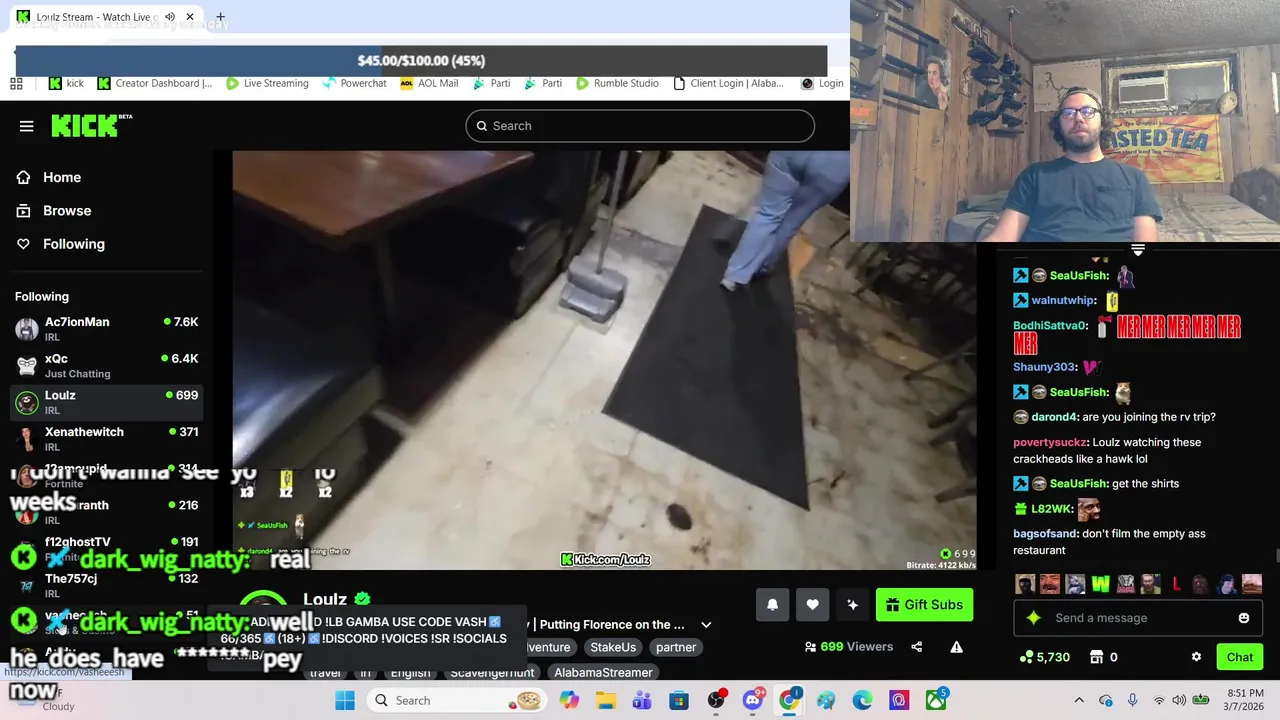The height and width of the screenshot is (720, 1280).
Task: Click username walnutwhip in chat
Action: pyautogui.click(x=1063, y=300)
